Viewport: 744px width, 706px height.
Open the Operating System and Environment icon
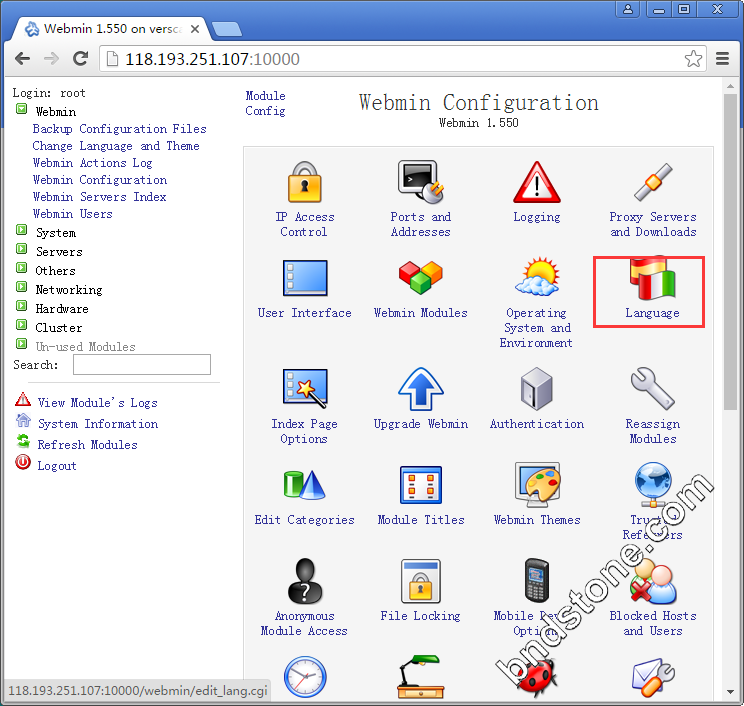coord(537,277)
